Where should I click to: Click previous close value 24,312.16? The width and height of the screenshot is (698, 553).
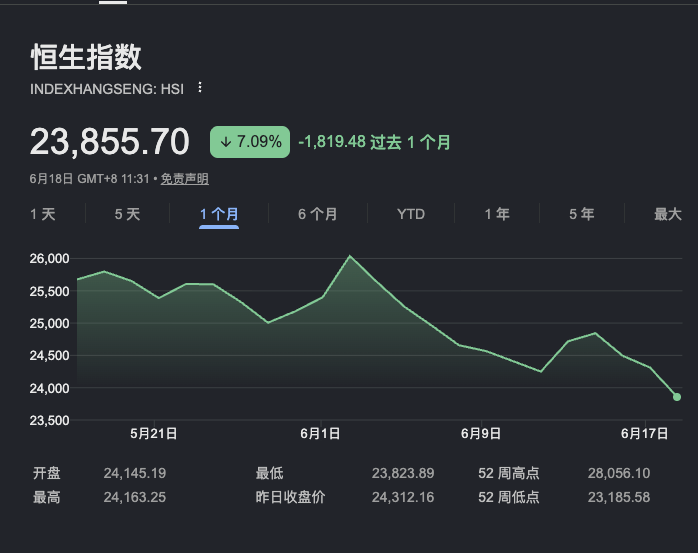[x=403, y=497]
